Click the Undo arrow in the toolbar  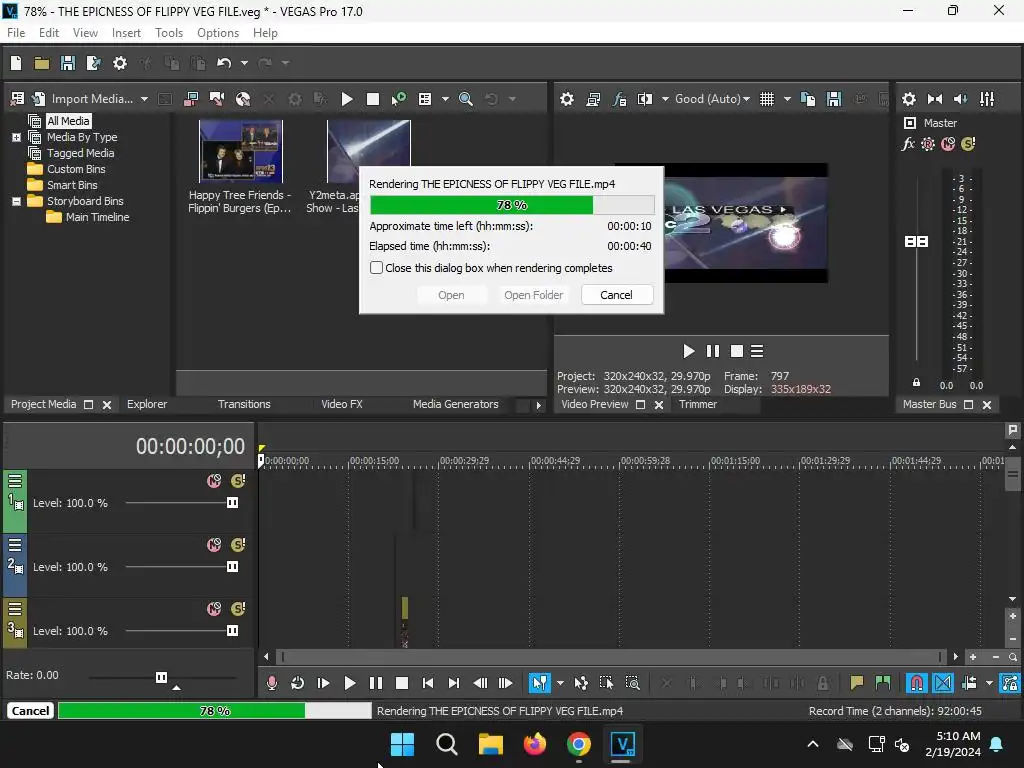(x=224, y=63)
